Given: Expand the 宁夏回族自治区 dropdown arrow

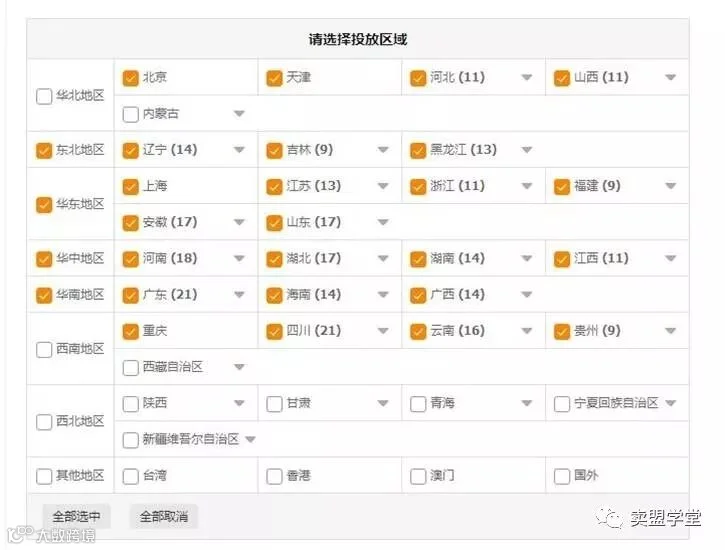Looking at the screenshot, I should coord(670,403).
